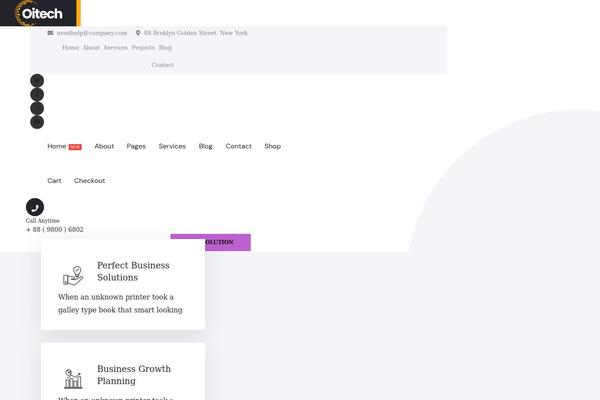
Task: Open Services link in the gray top bar
Action: click(x=116, y=48)
